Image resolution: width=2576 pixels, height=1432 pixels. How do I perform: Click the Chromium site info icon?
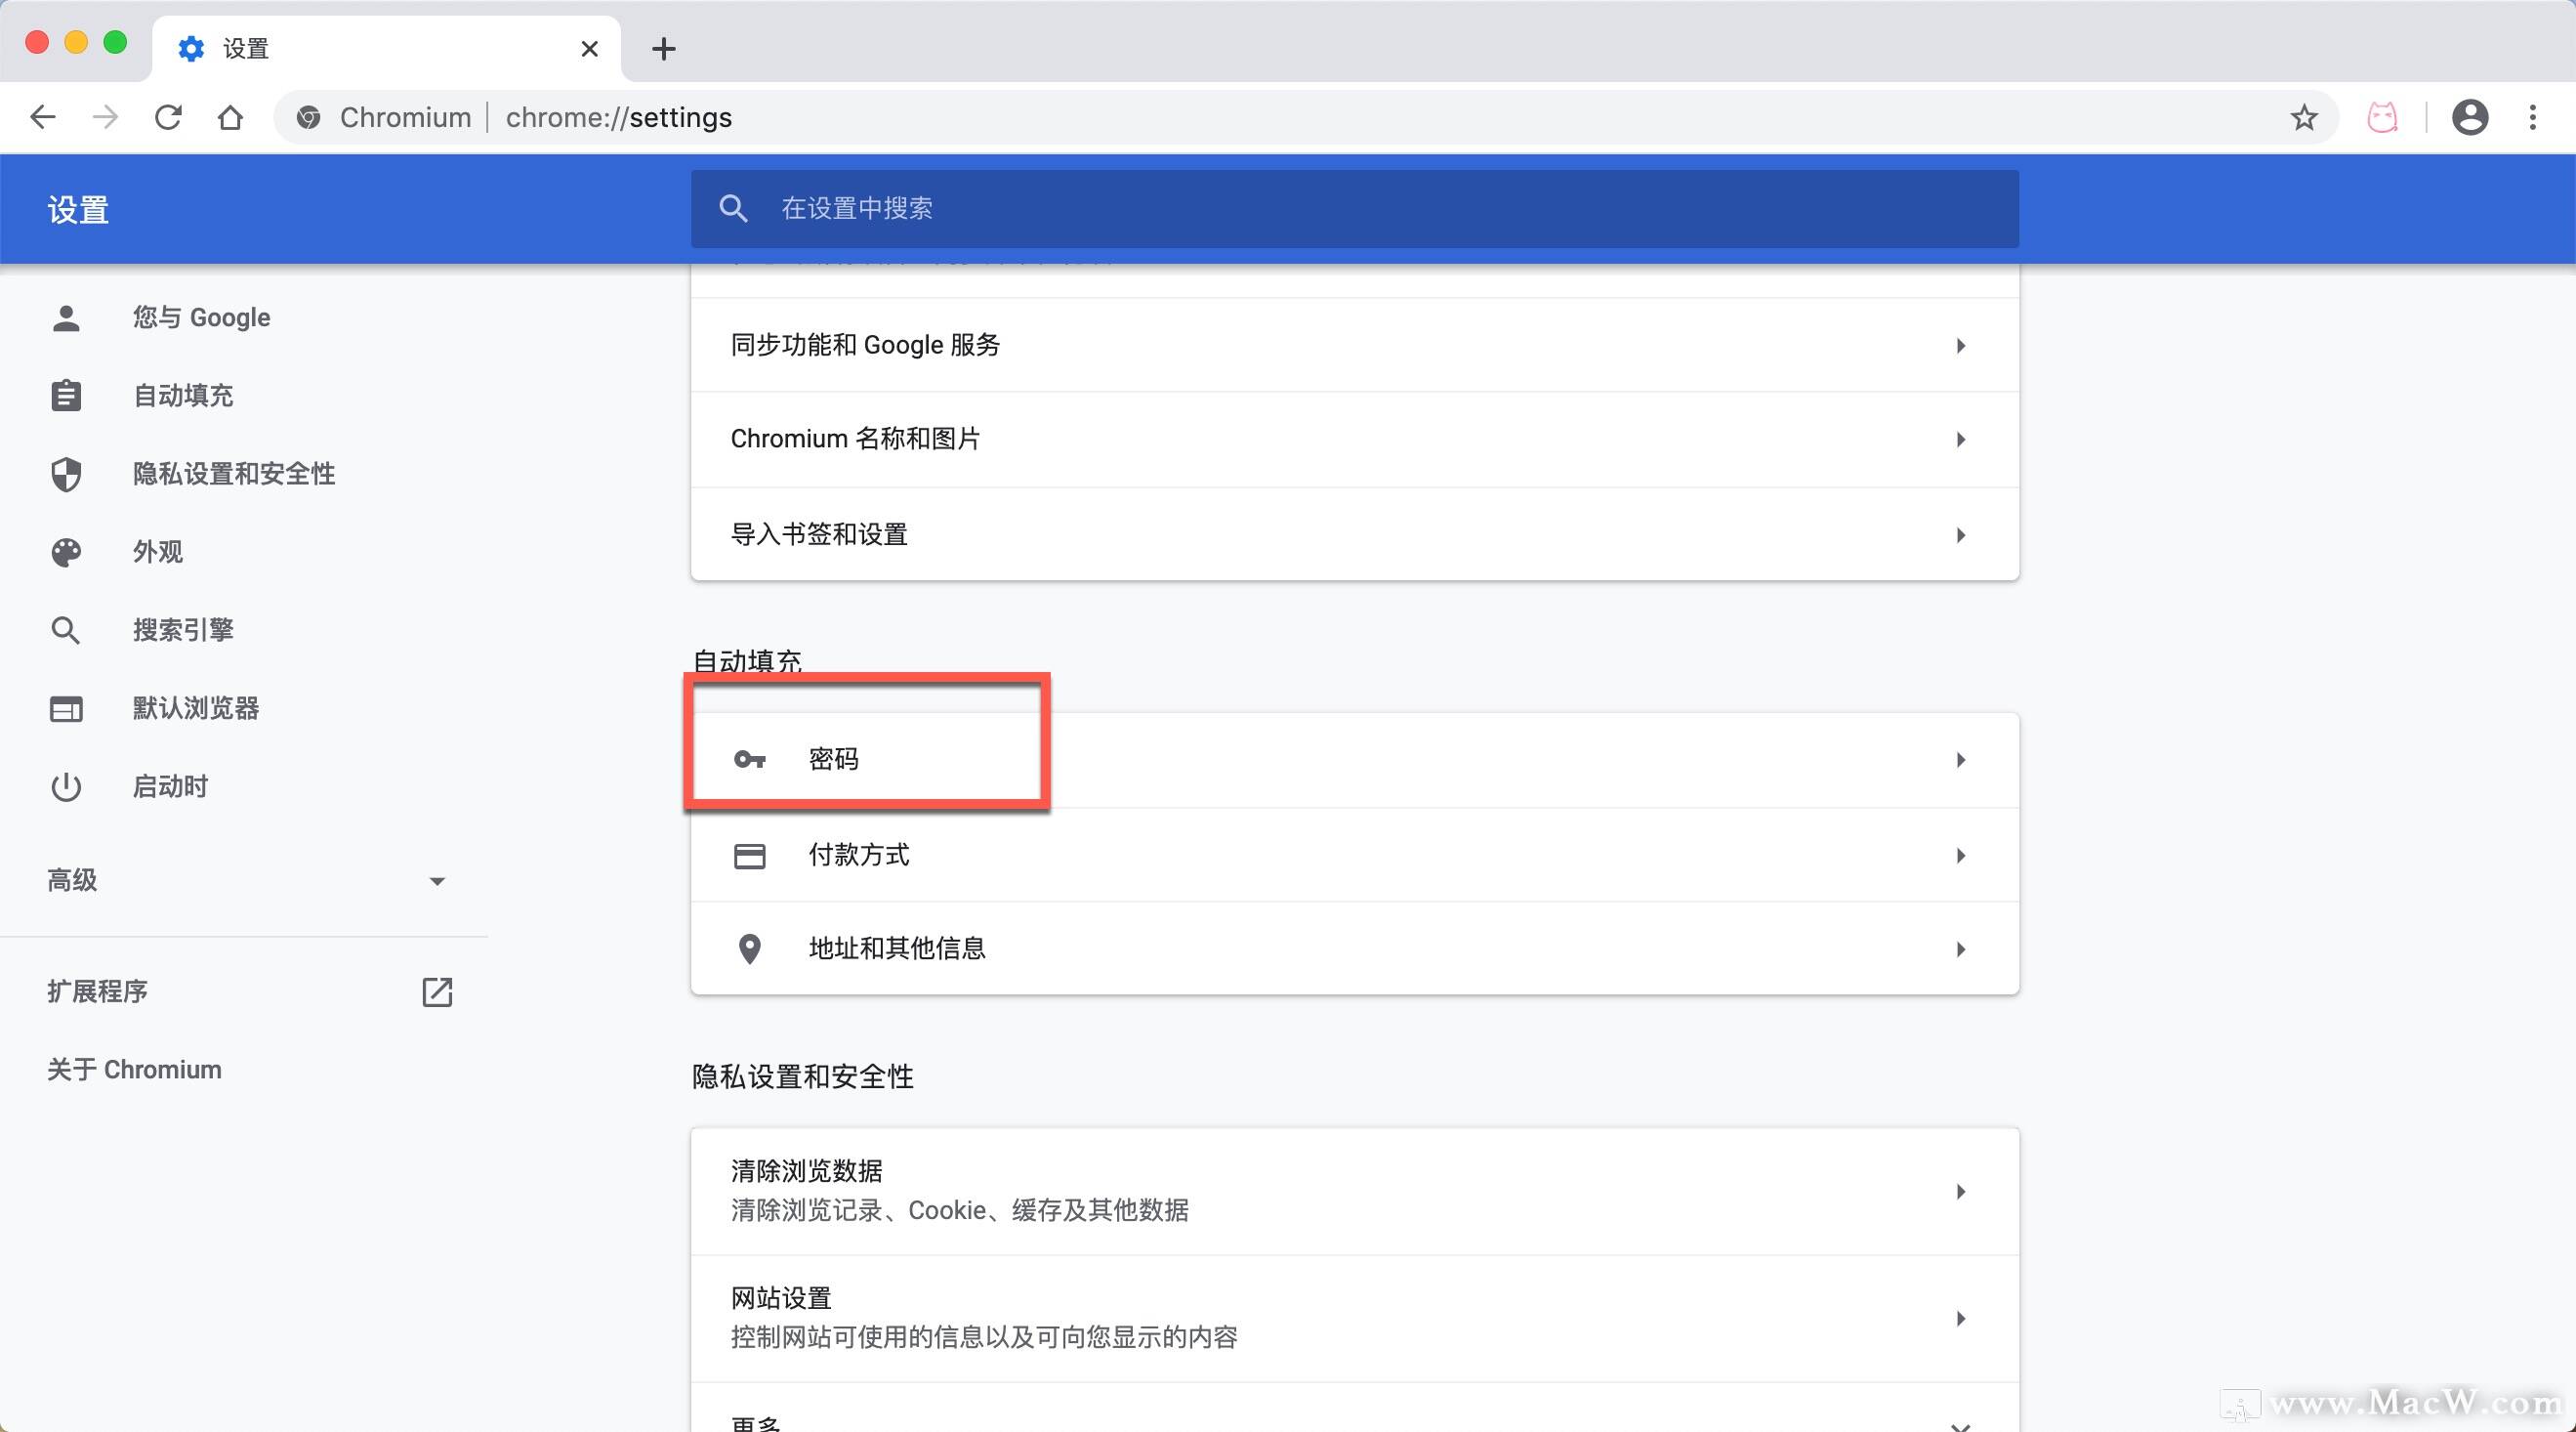[308, 117]
